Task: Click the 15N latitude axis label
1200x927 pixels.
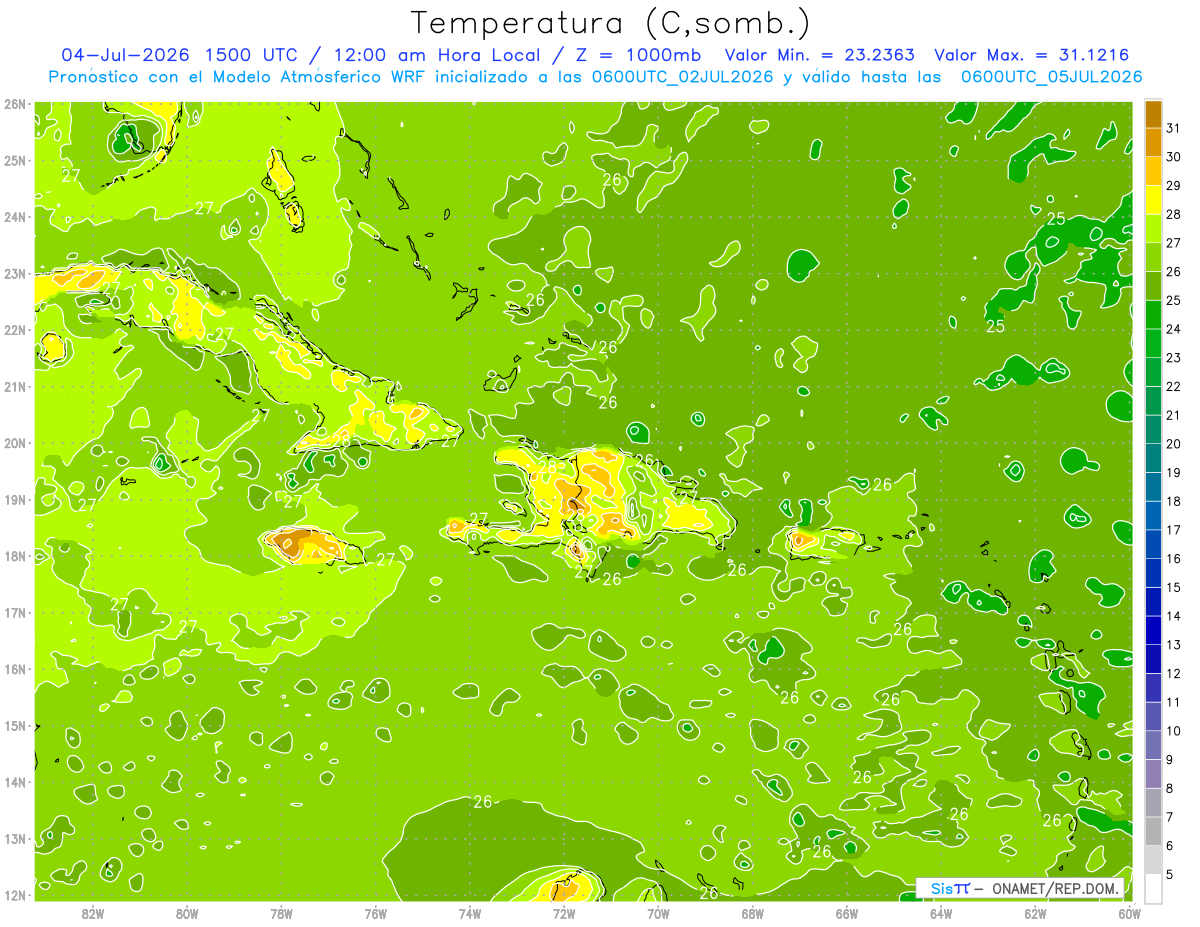Action: (15, 725)
